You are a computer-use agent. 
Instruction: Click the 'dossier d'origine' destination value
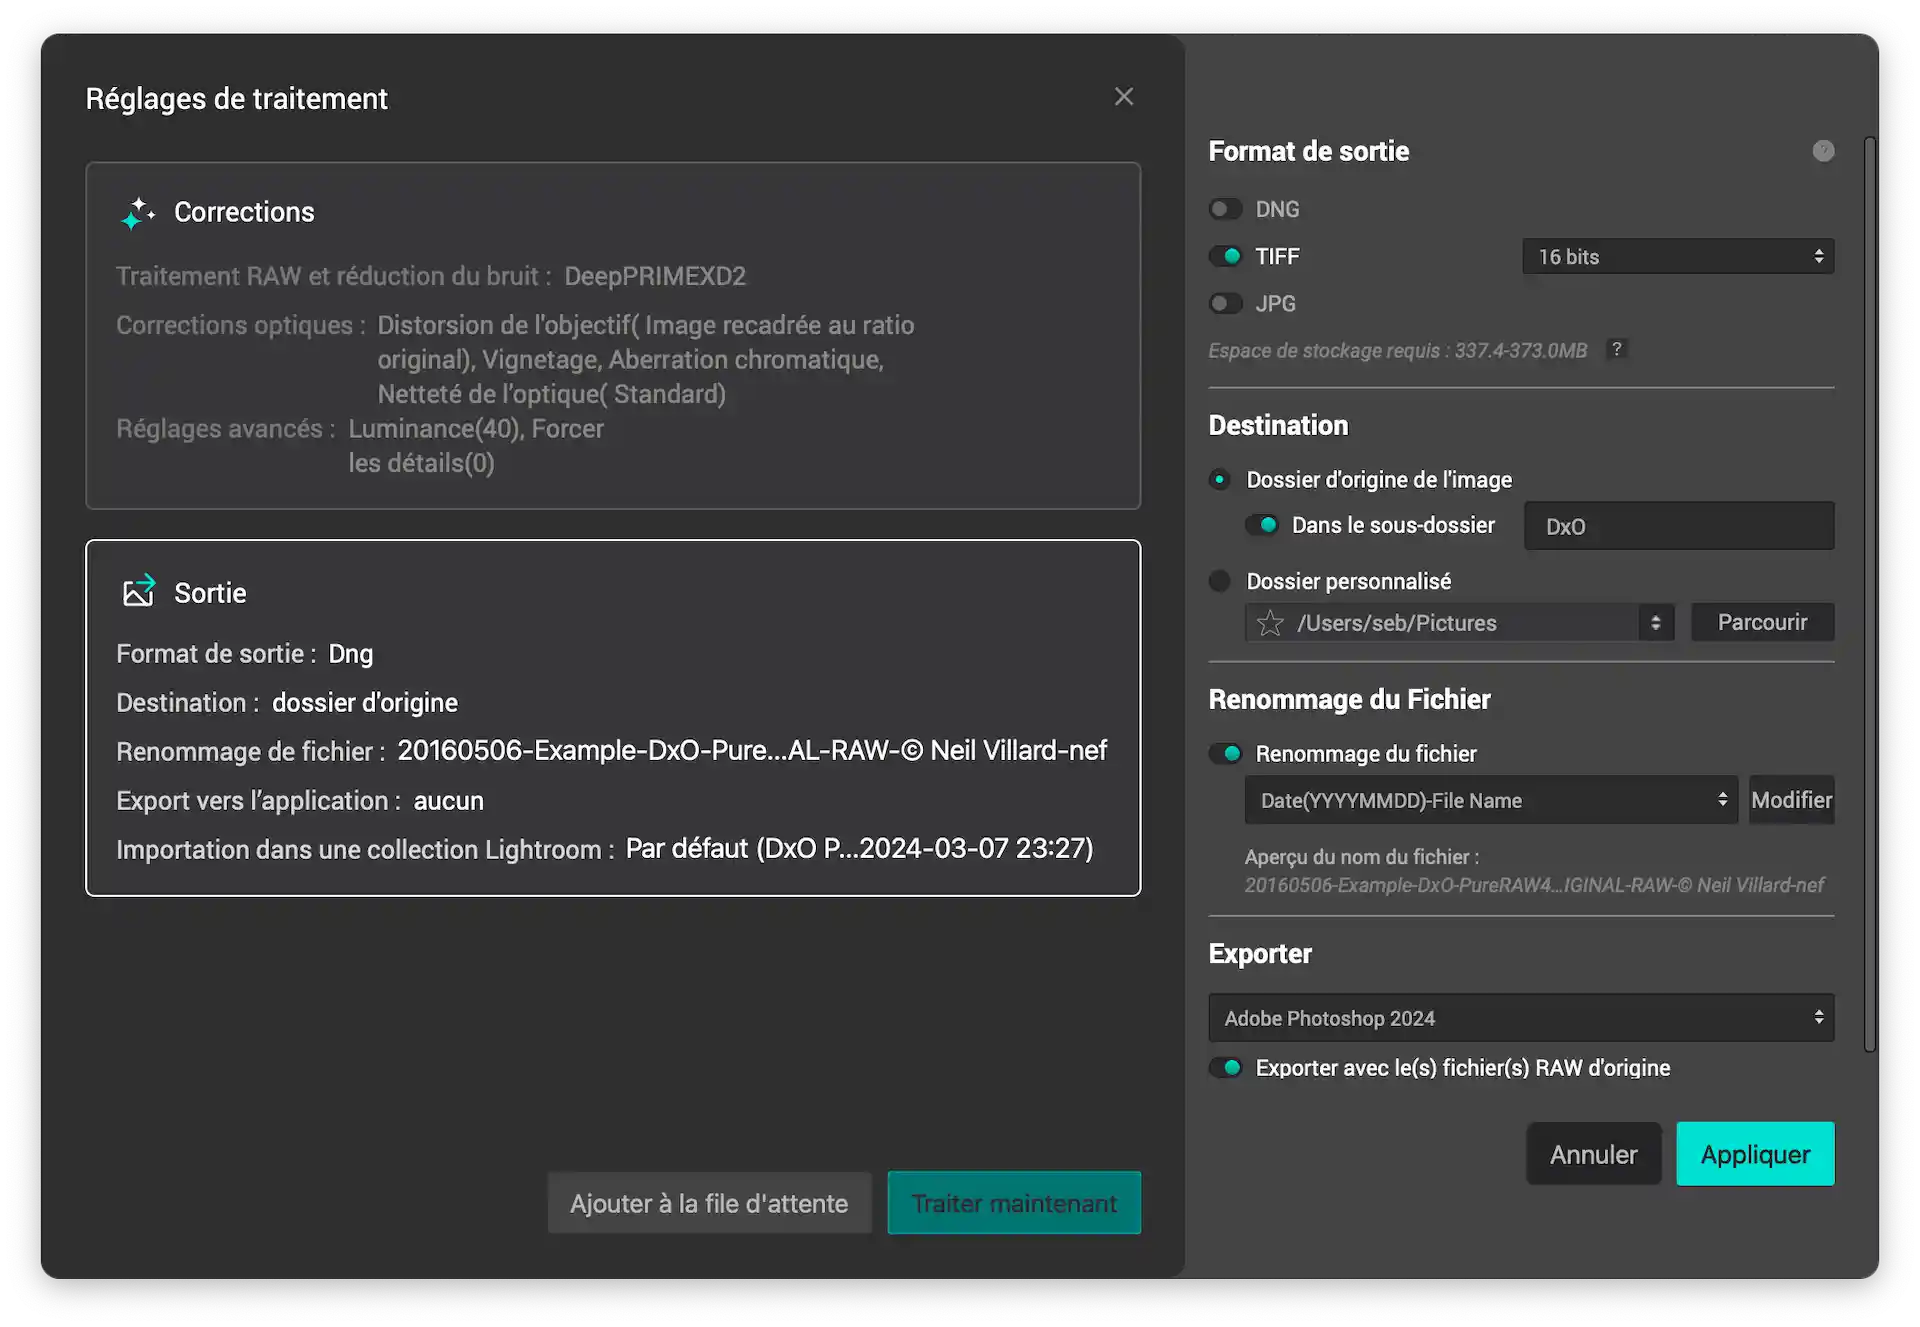pyautogui.click(x=365, y=703)
